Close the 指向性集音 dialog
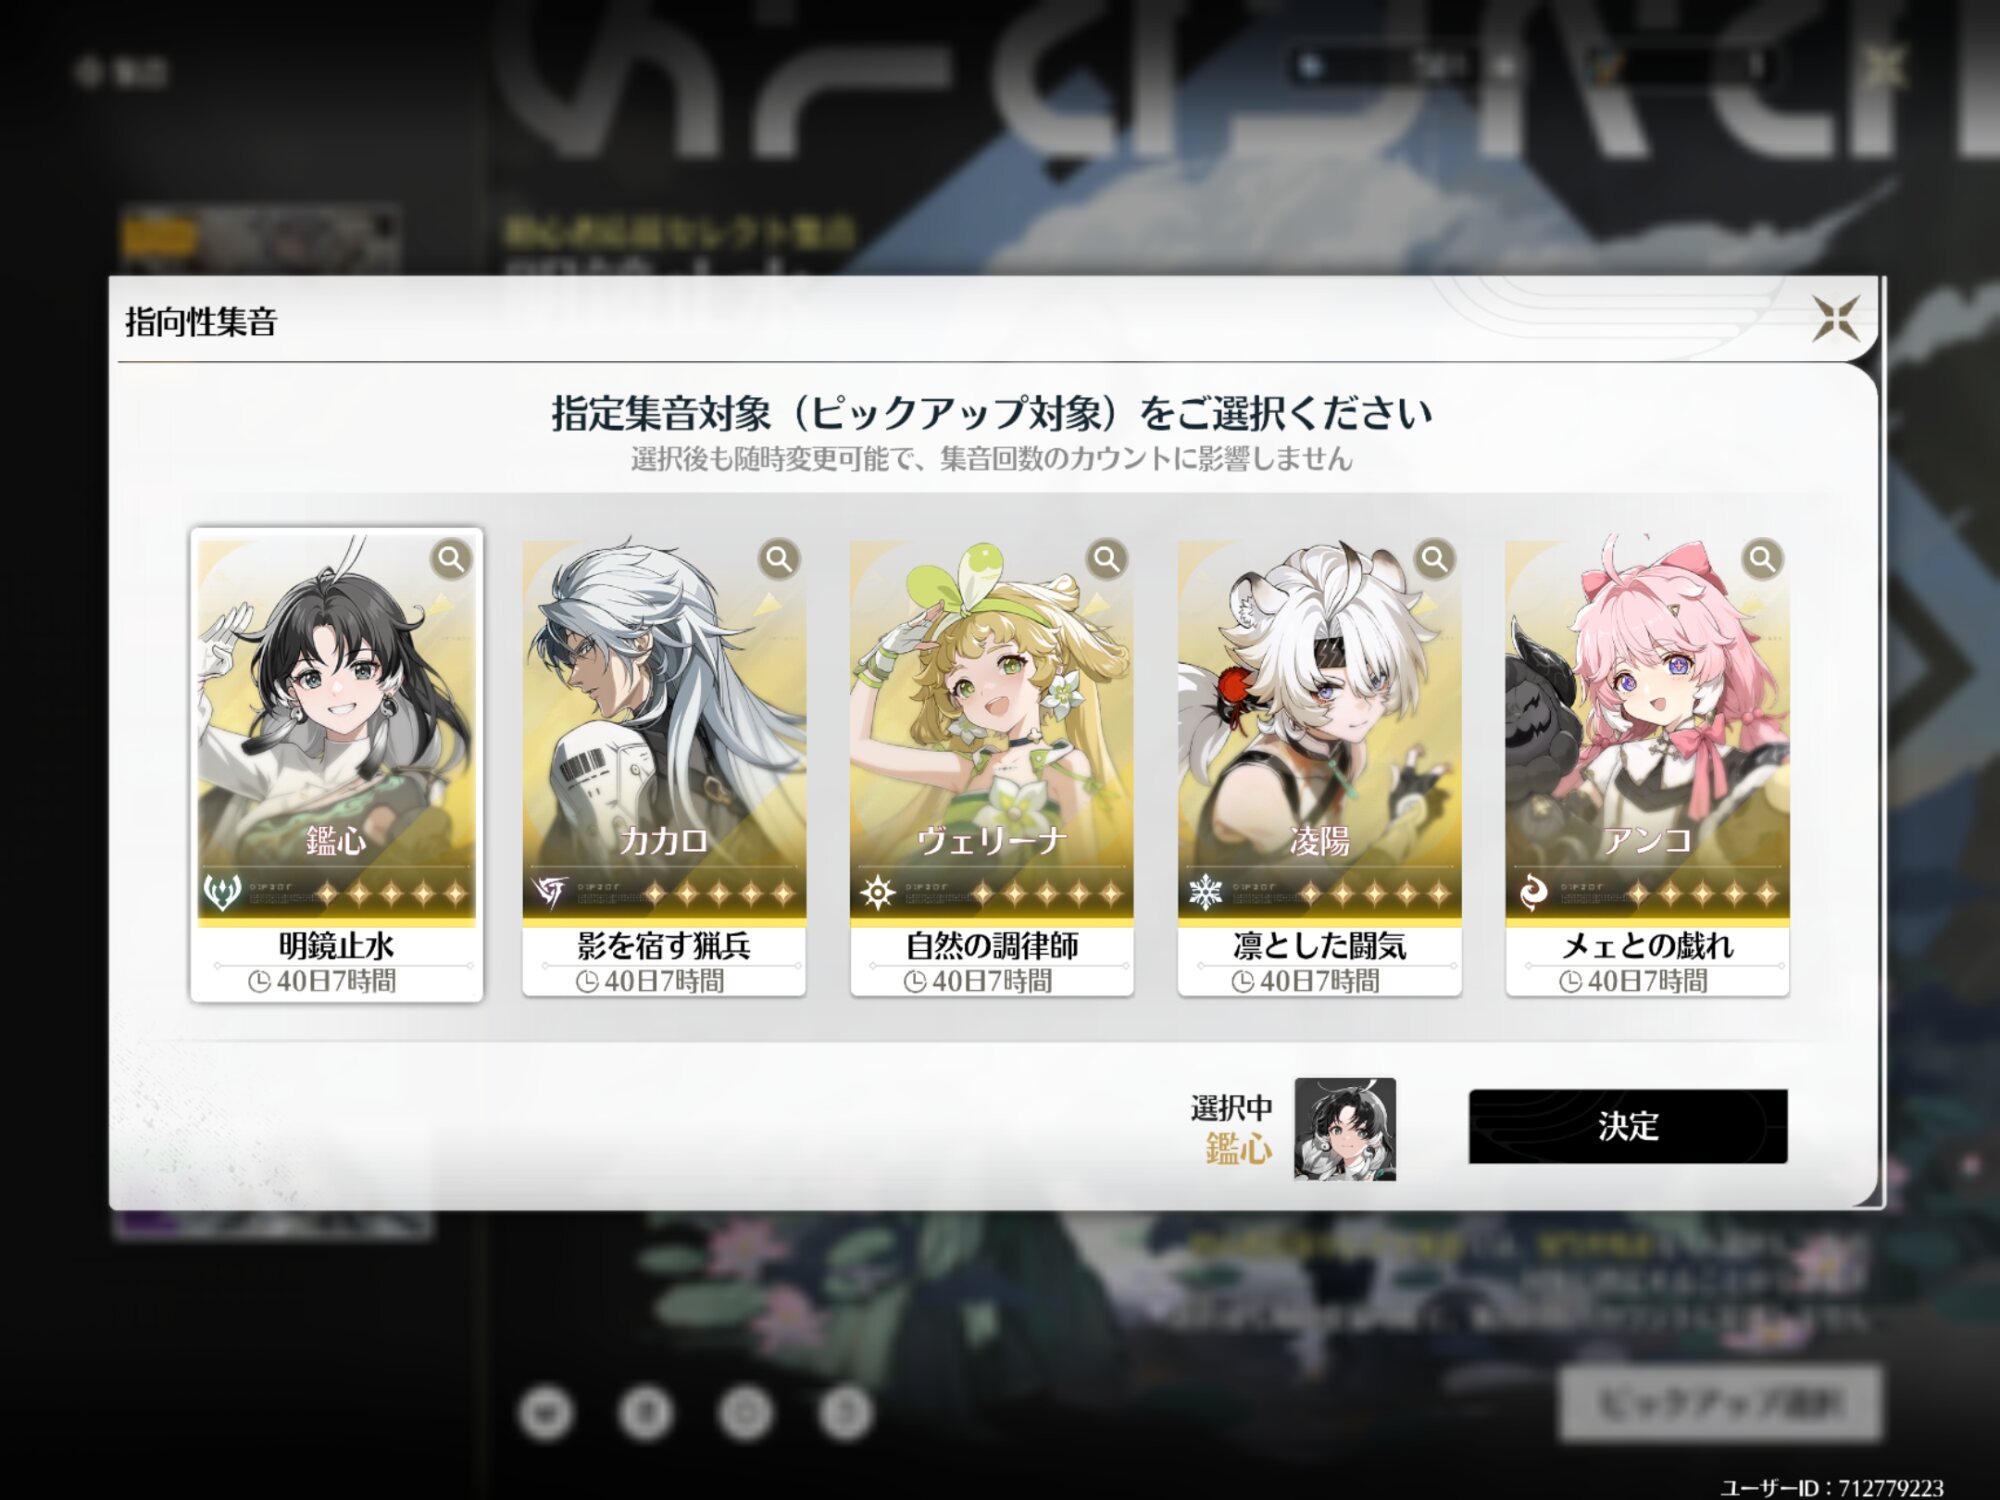 1836,319
